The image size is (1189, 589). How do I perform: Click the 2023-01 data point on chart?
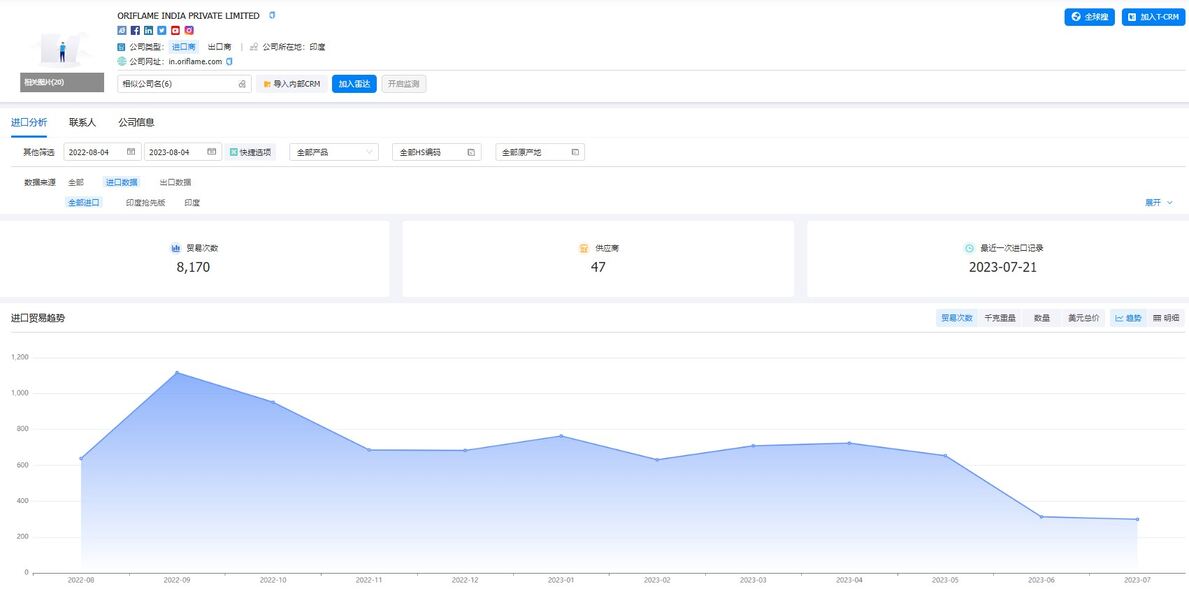[561, 436]
